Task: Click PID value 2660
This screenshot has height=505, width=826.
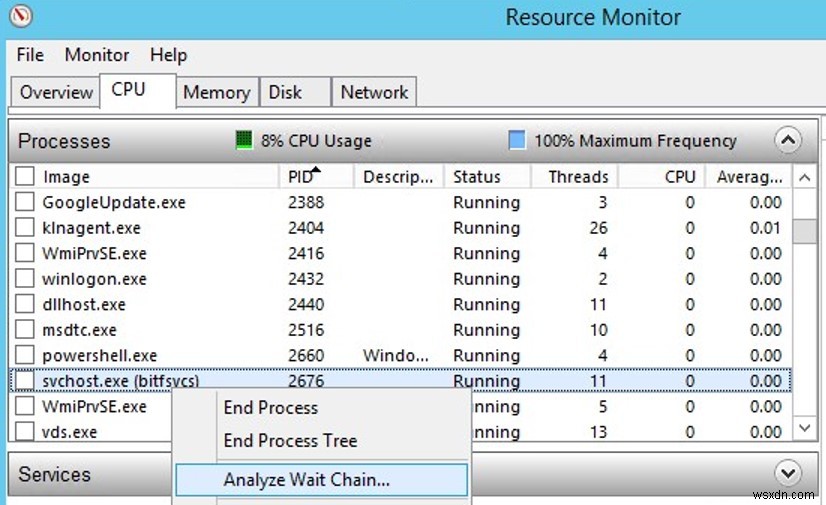Action: click(x=306, y=355)
